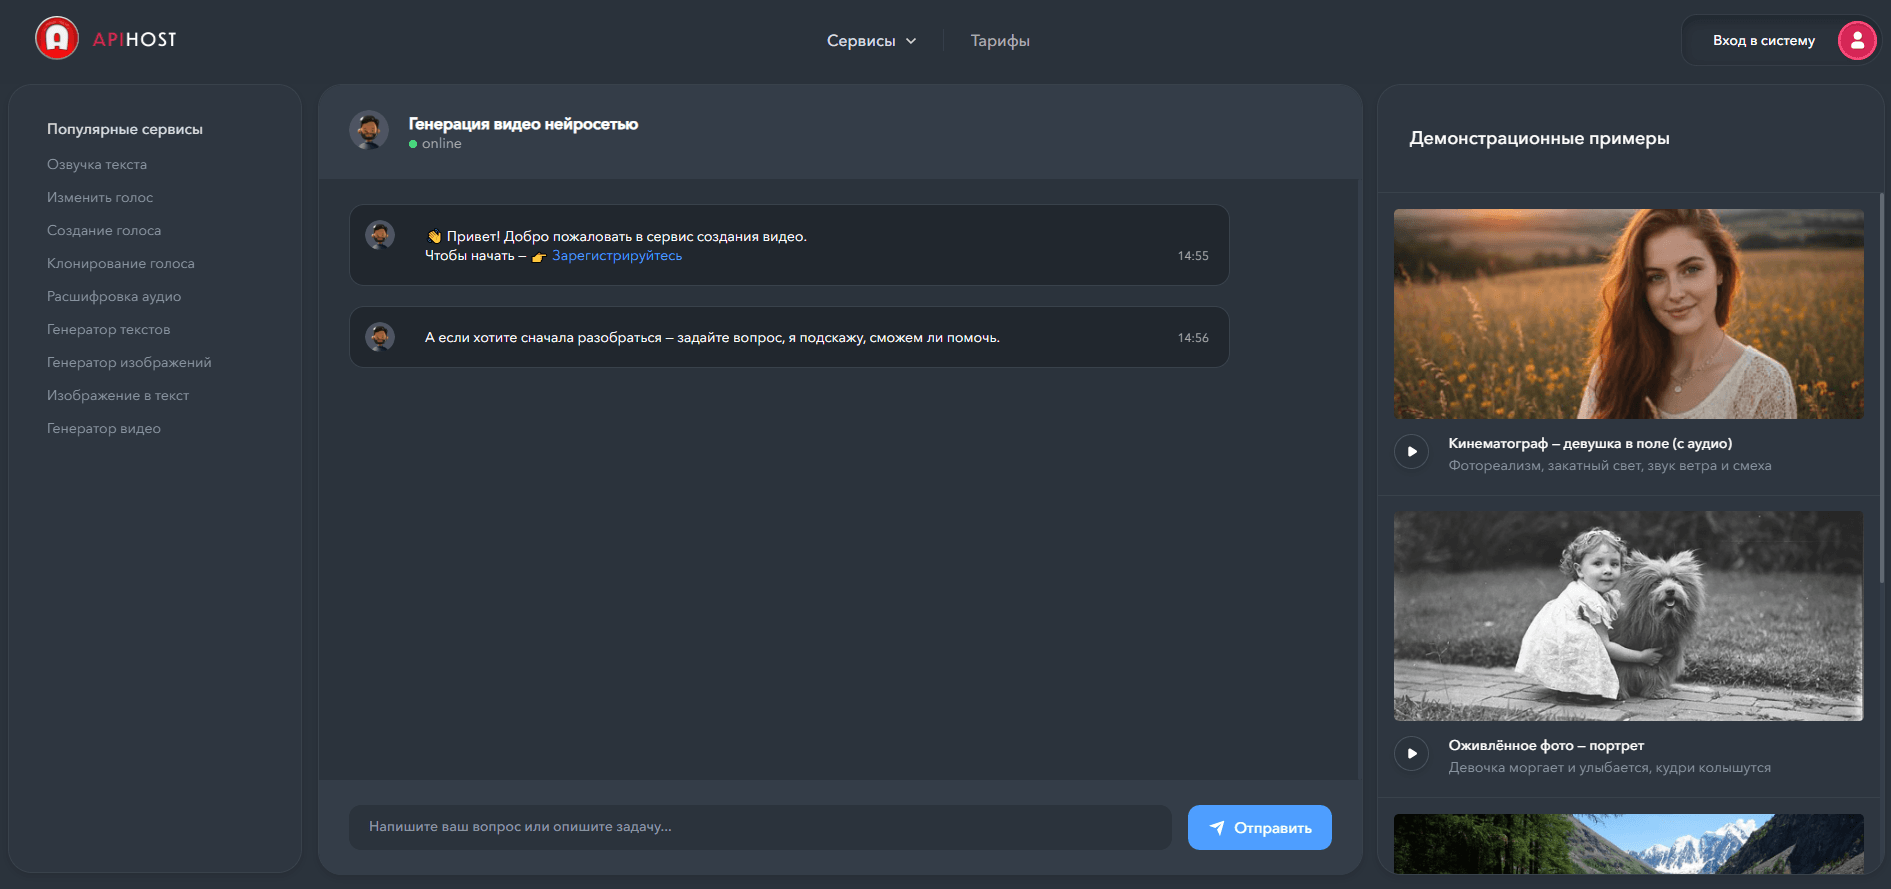The height and width of the screenshot is (889, 1891).
Task: Open the red-haired girl in field thumbnail
Action: 1628,314
